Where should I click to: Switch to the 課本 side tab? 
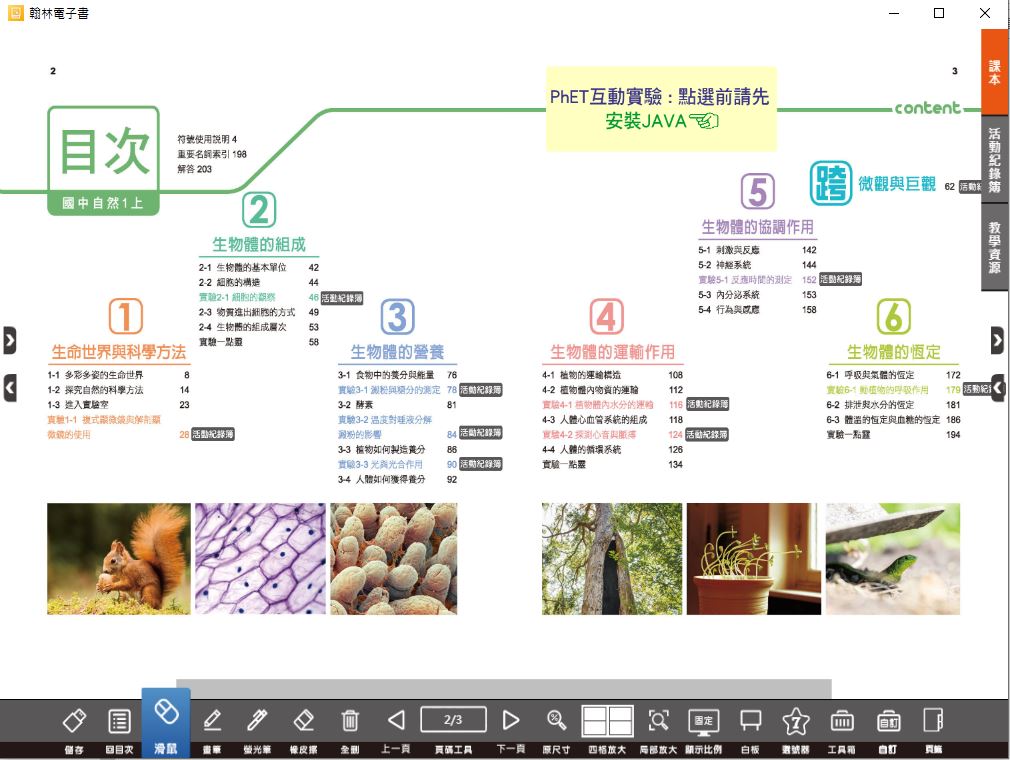[x=995, y=71]
